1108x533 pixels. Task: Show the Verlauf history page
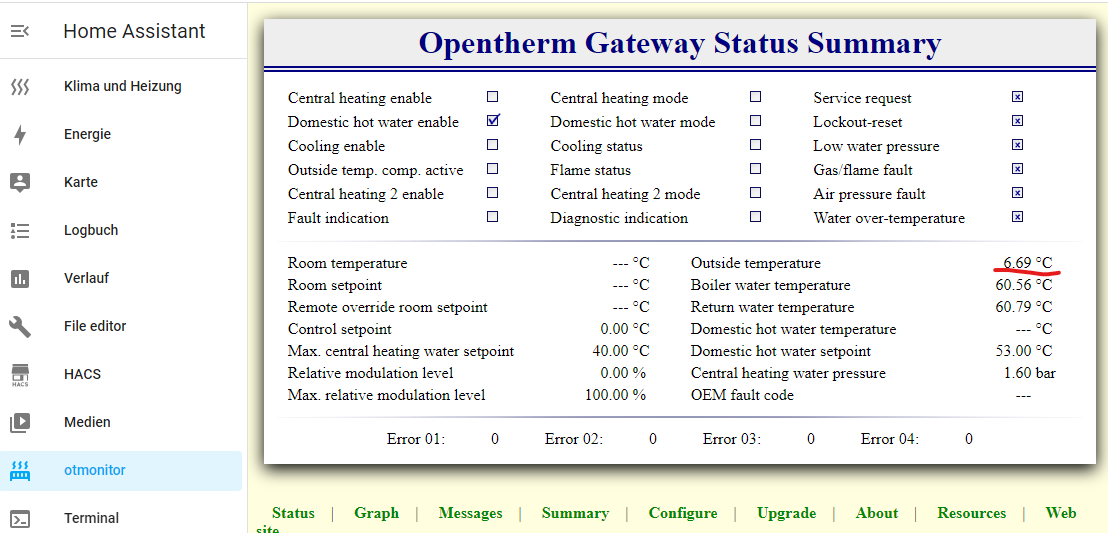(86, 279)
